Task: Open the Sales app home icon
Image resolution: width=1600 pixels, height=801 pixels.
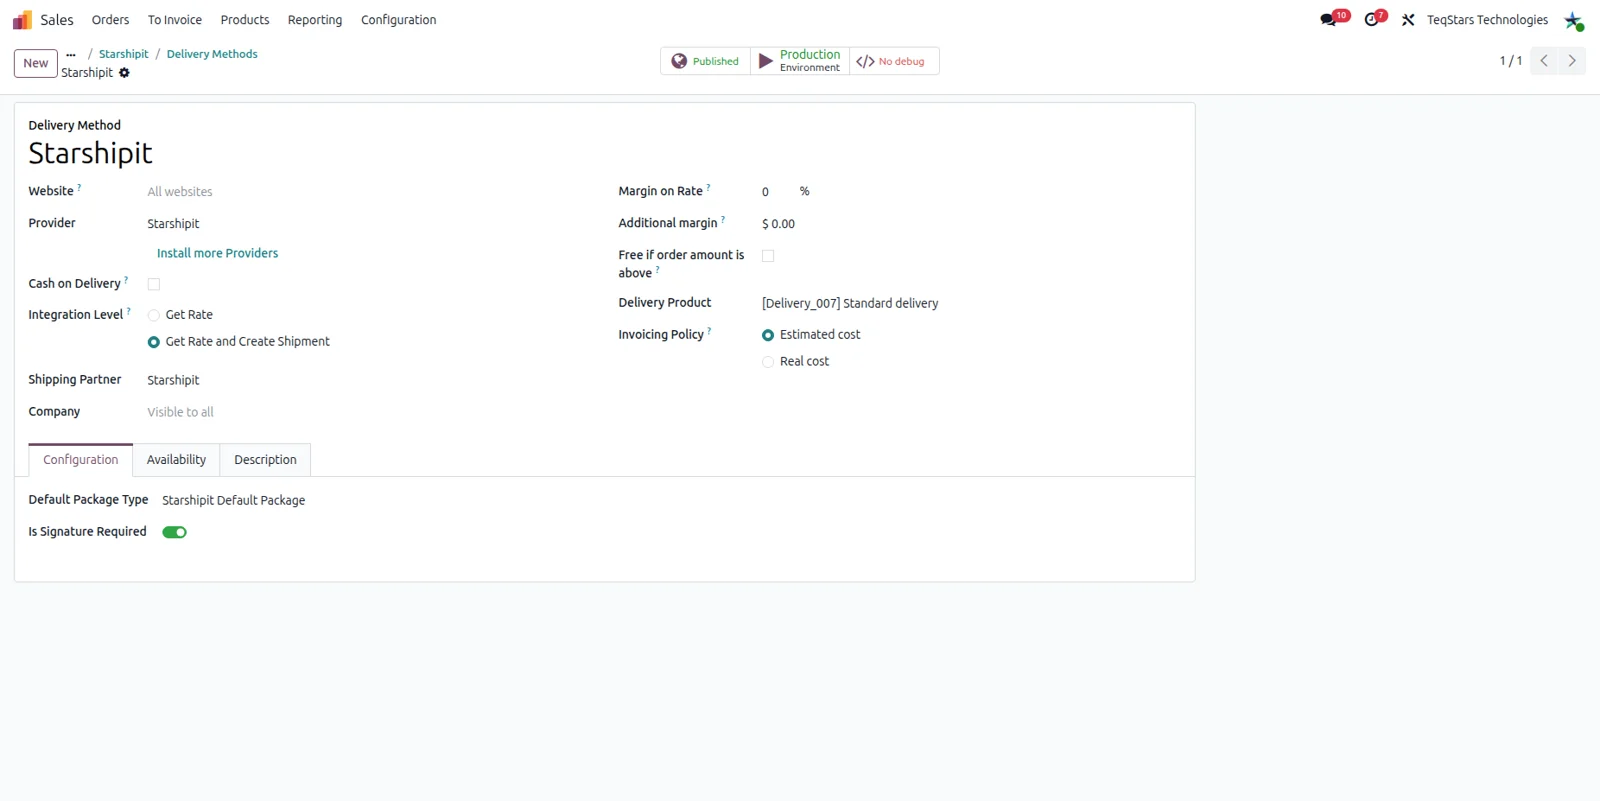Action: 22,20
